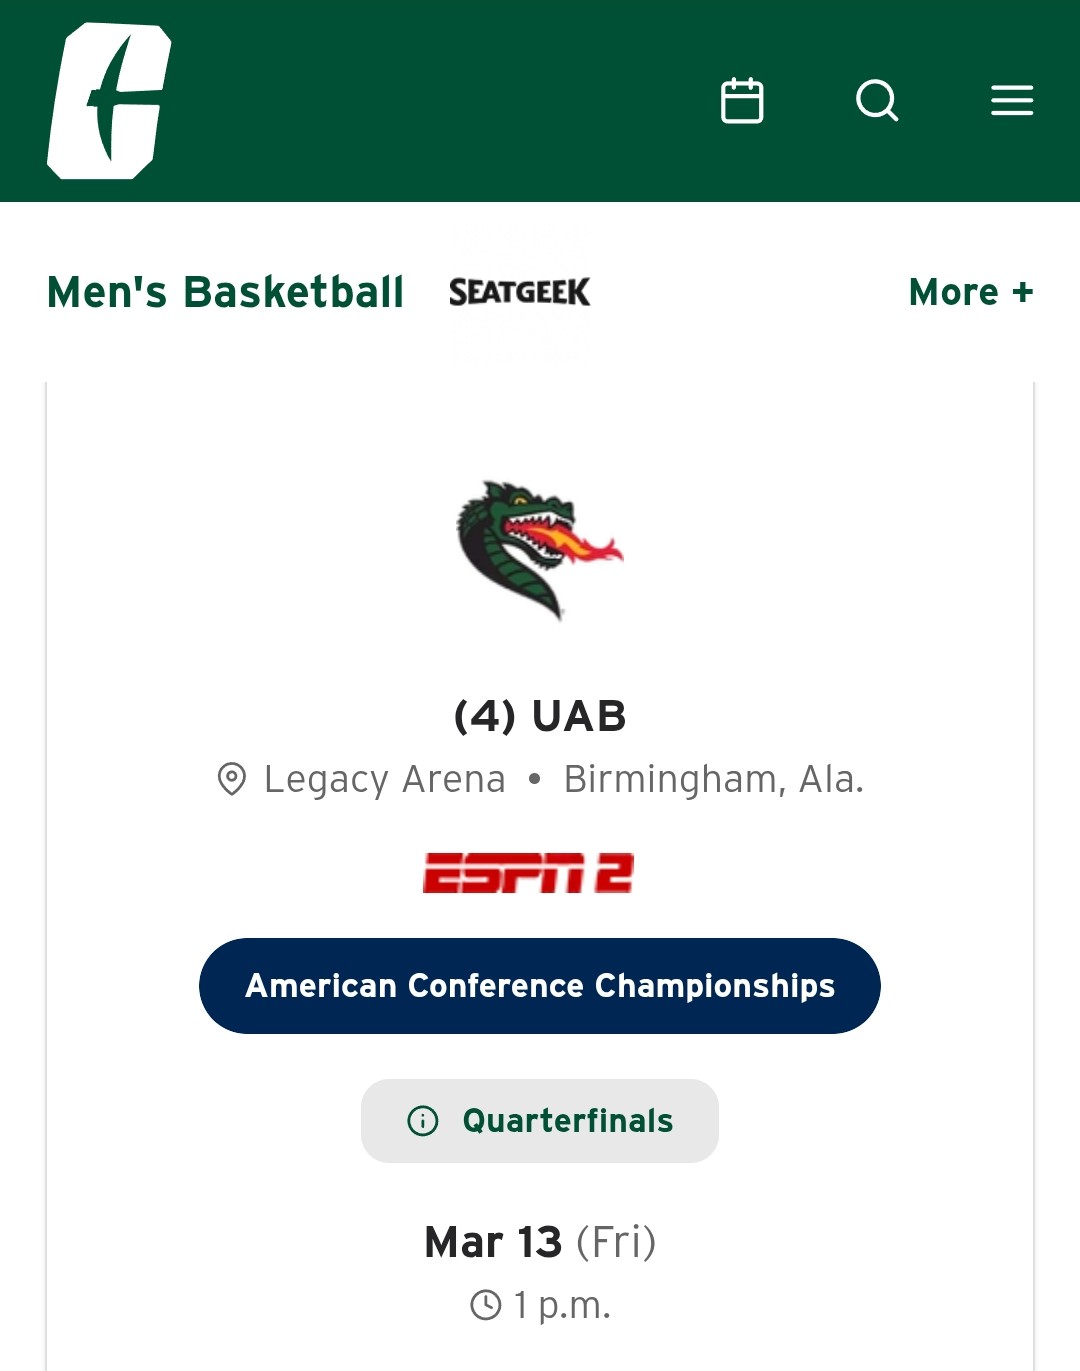Click the 1 p.m. tipoff time

562,1305
